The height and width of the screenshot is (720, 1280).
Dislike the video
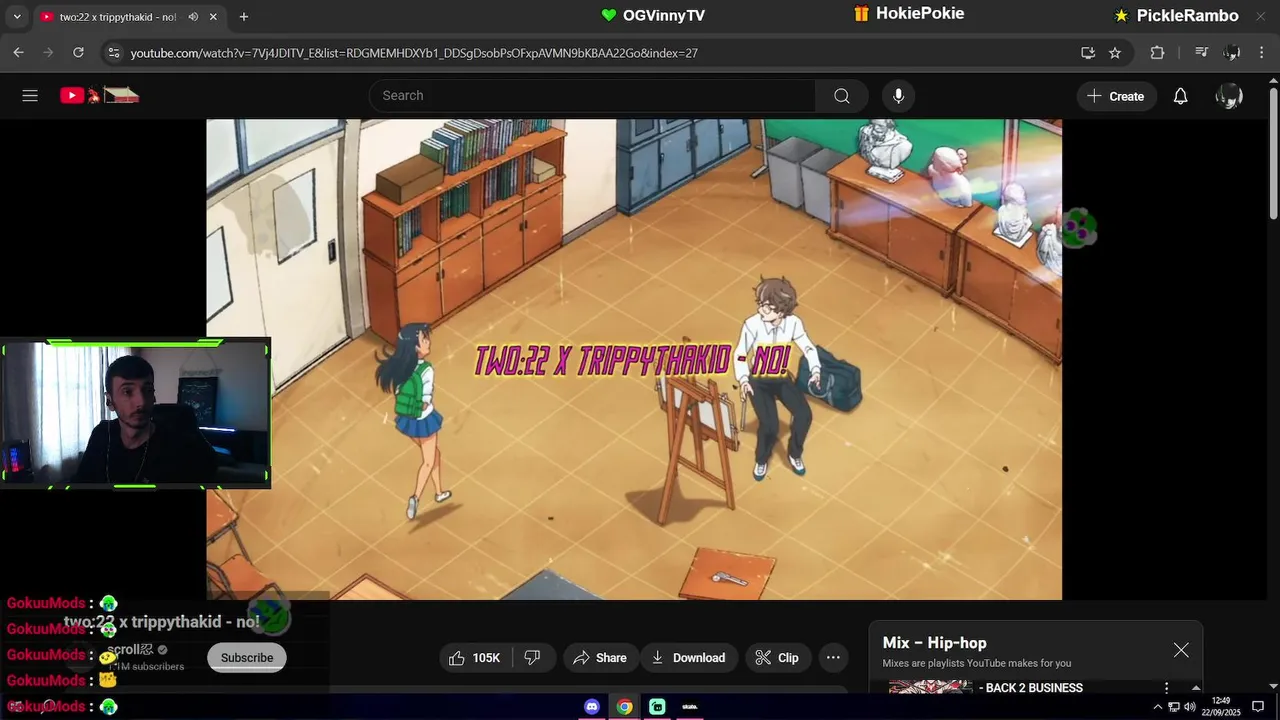tap(533, 657)
